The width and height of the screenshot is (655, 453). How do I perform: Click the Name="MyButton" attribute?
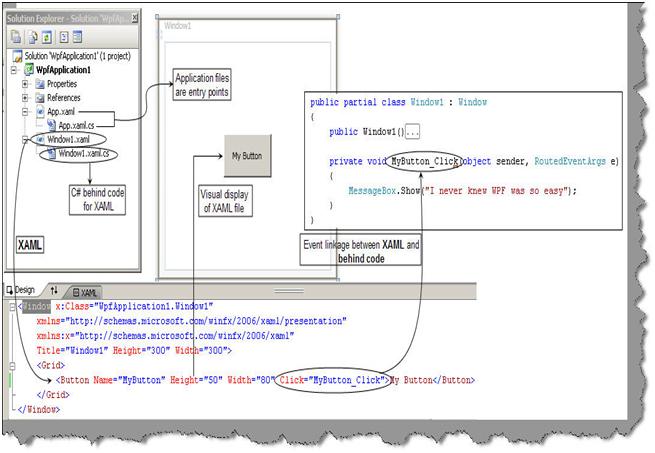(x=129, y=380)
